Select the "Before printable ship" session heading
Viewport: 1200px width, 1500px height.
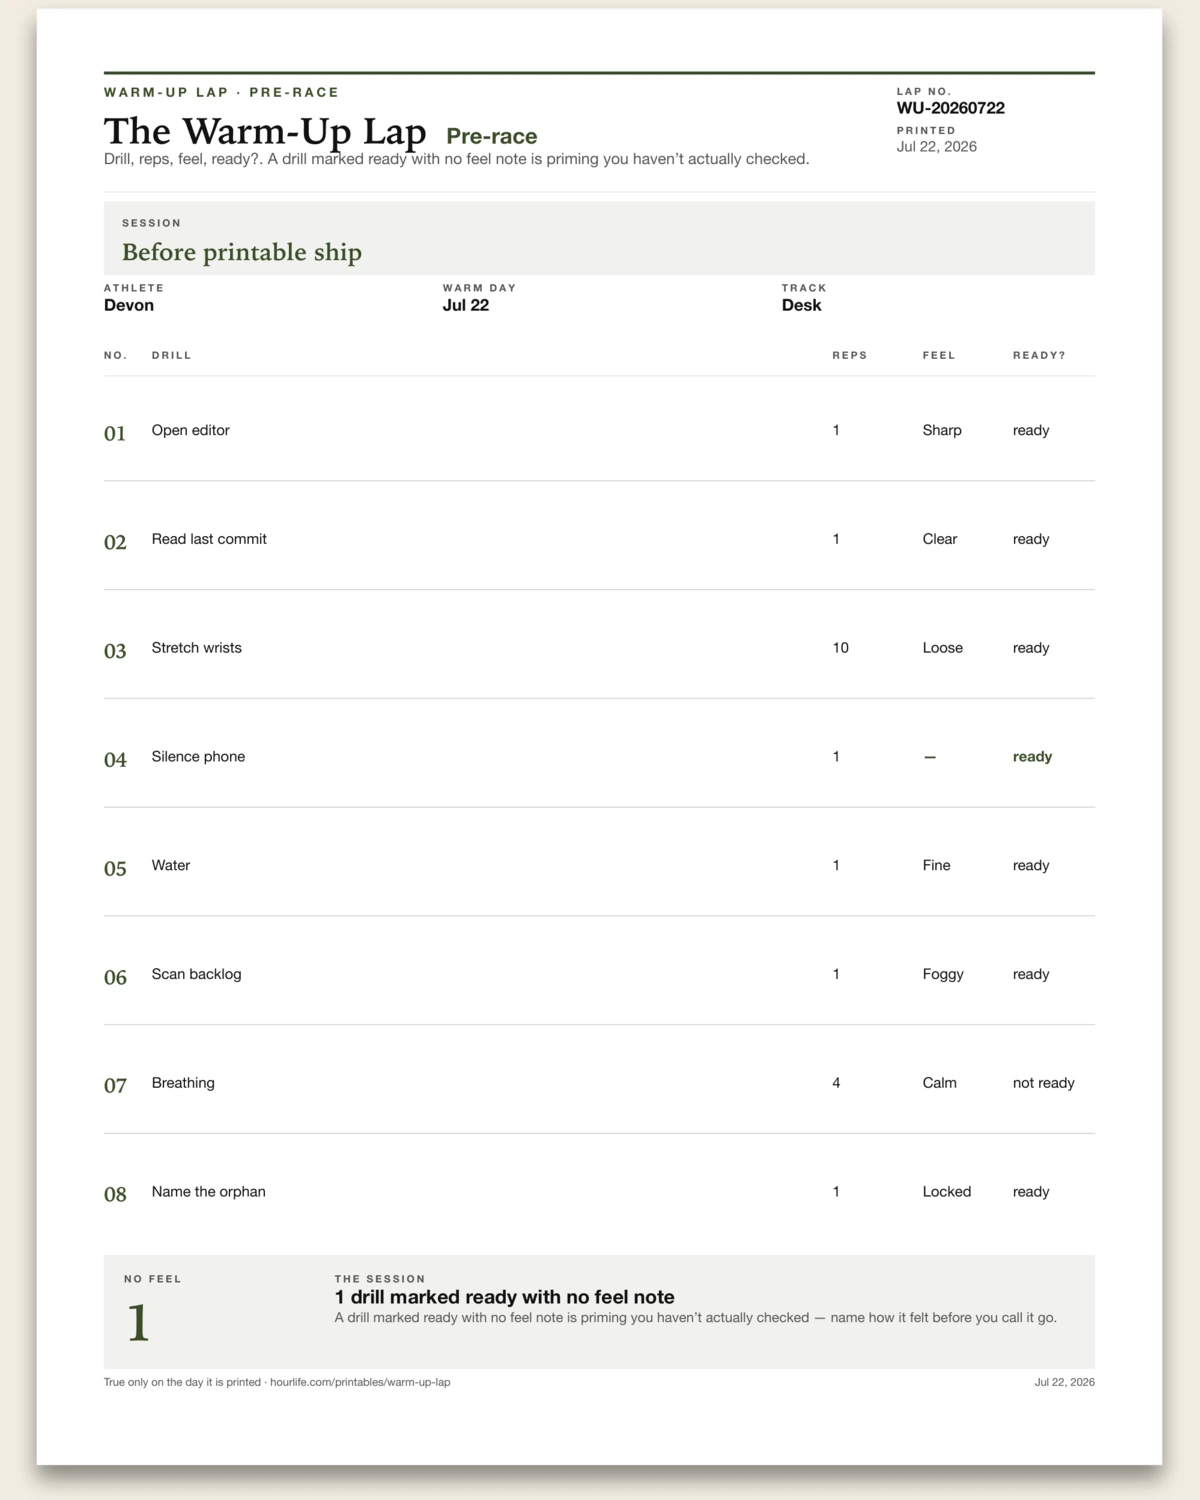click(242, 252)
